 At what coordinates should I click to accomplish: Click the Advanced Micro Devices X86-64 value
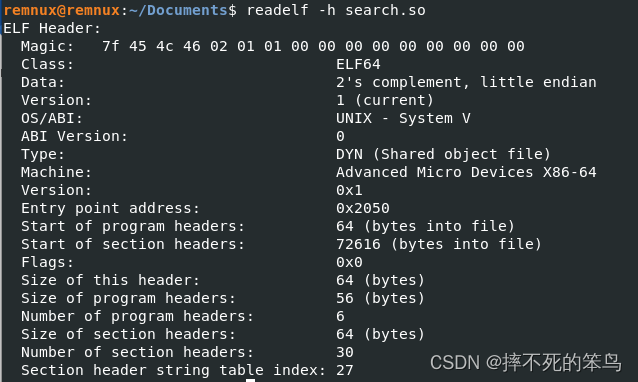coord(466,172)
